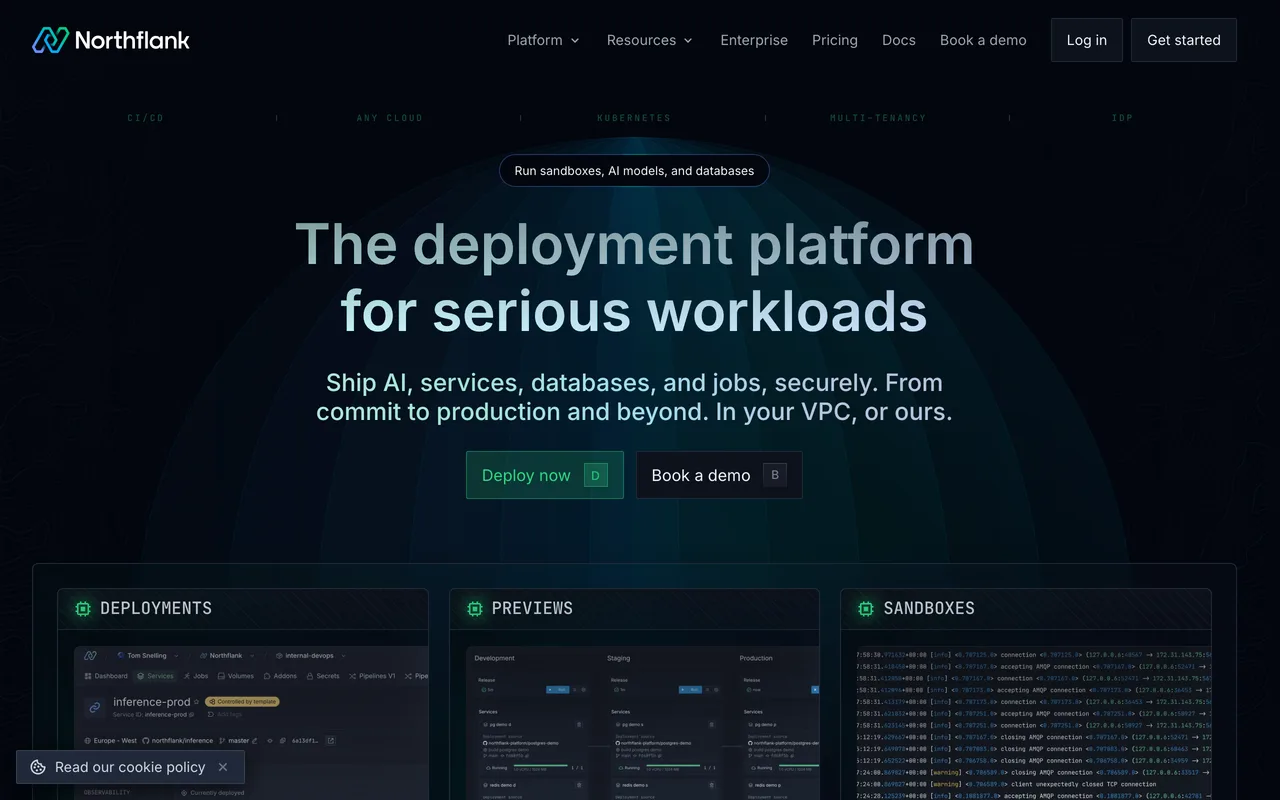Screen dimensions: 1280x800
Task: Click the northflank/inference repository label
Action: (x=178, y=740)
